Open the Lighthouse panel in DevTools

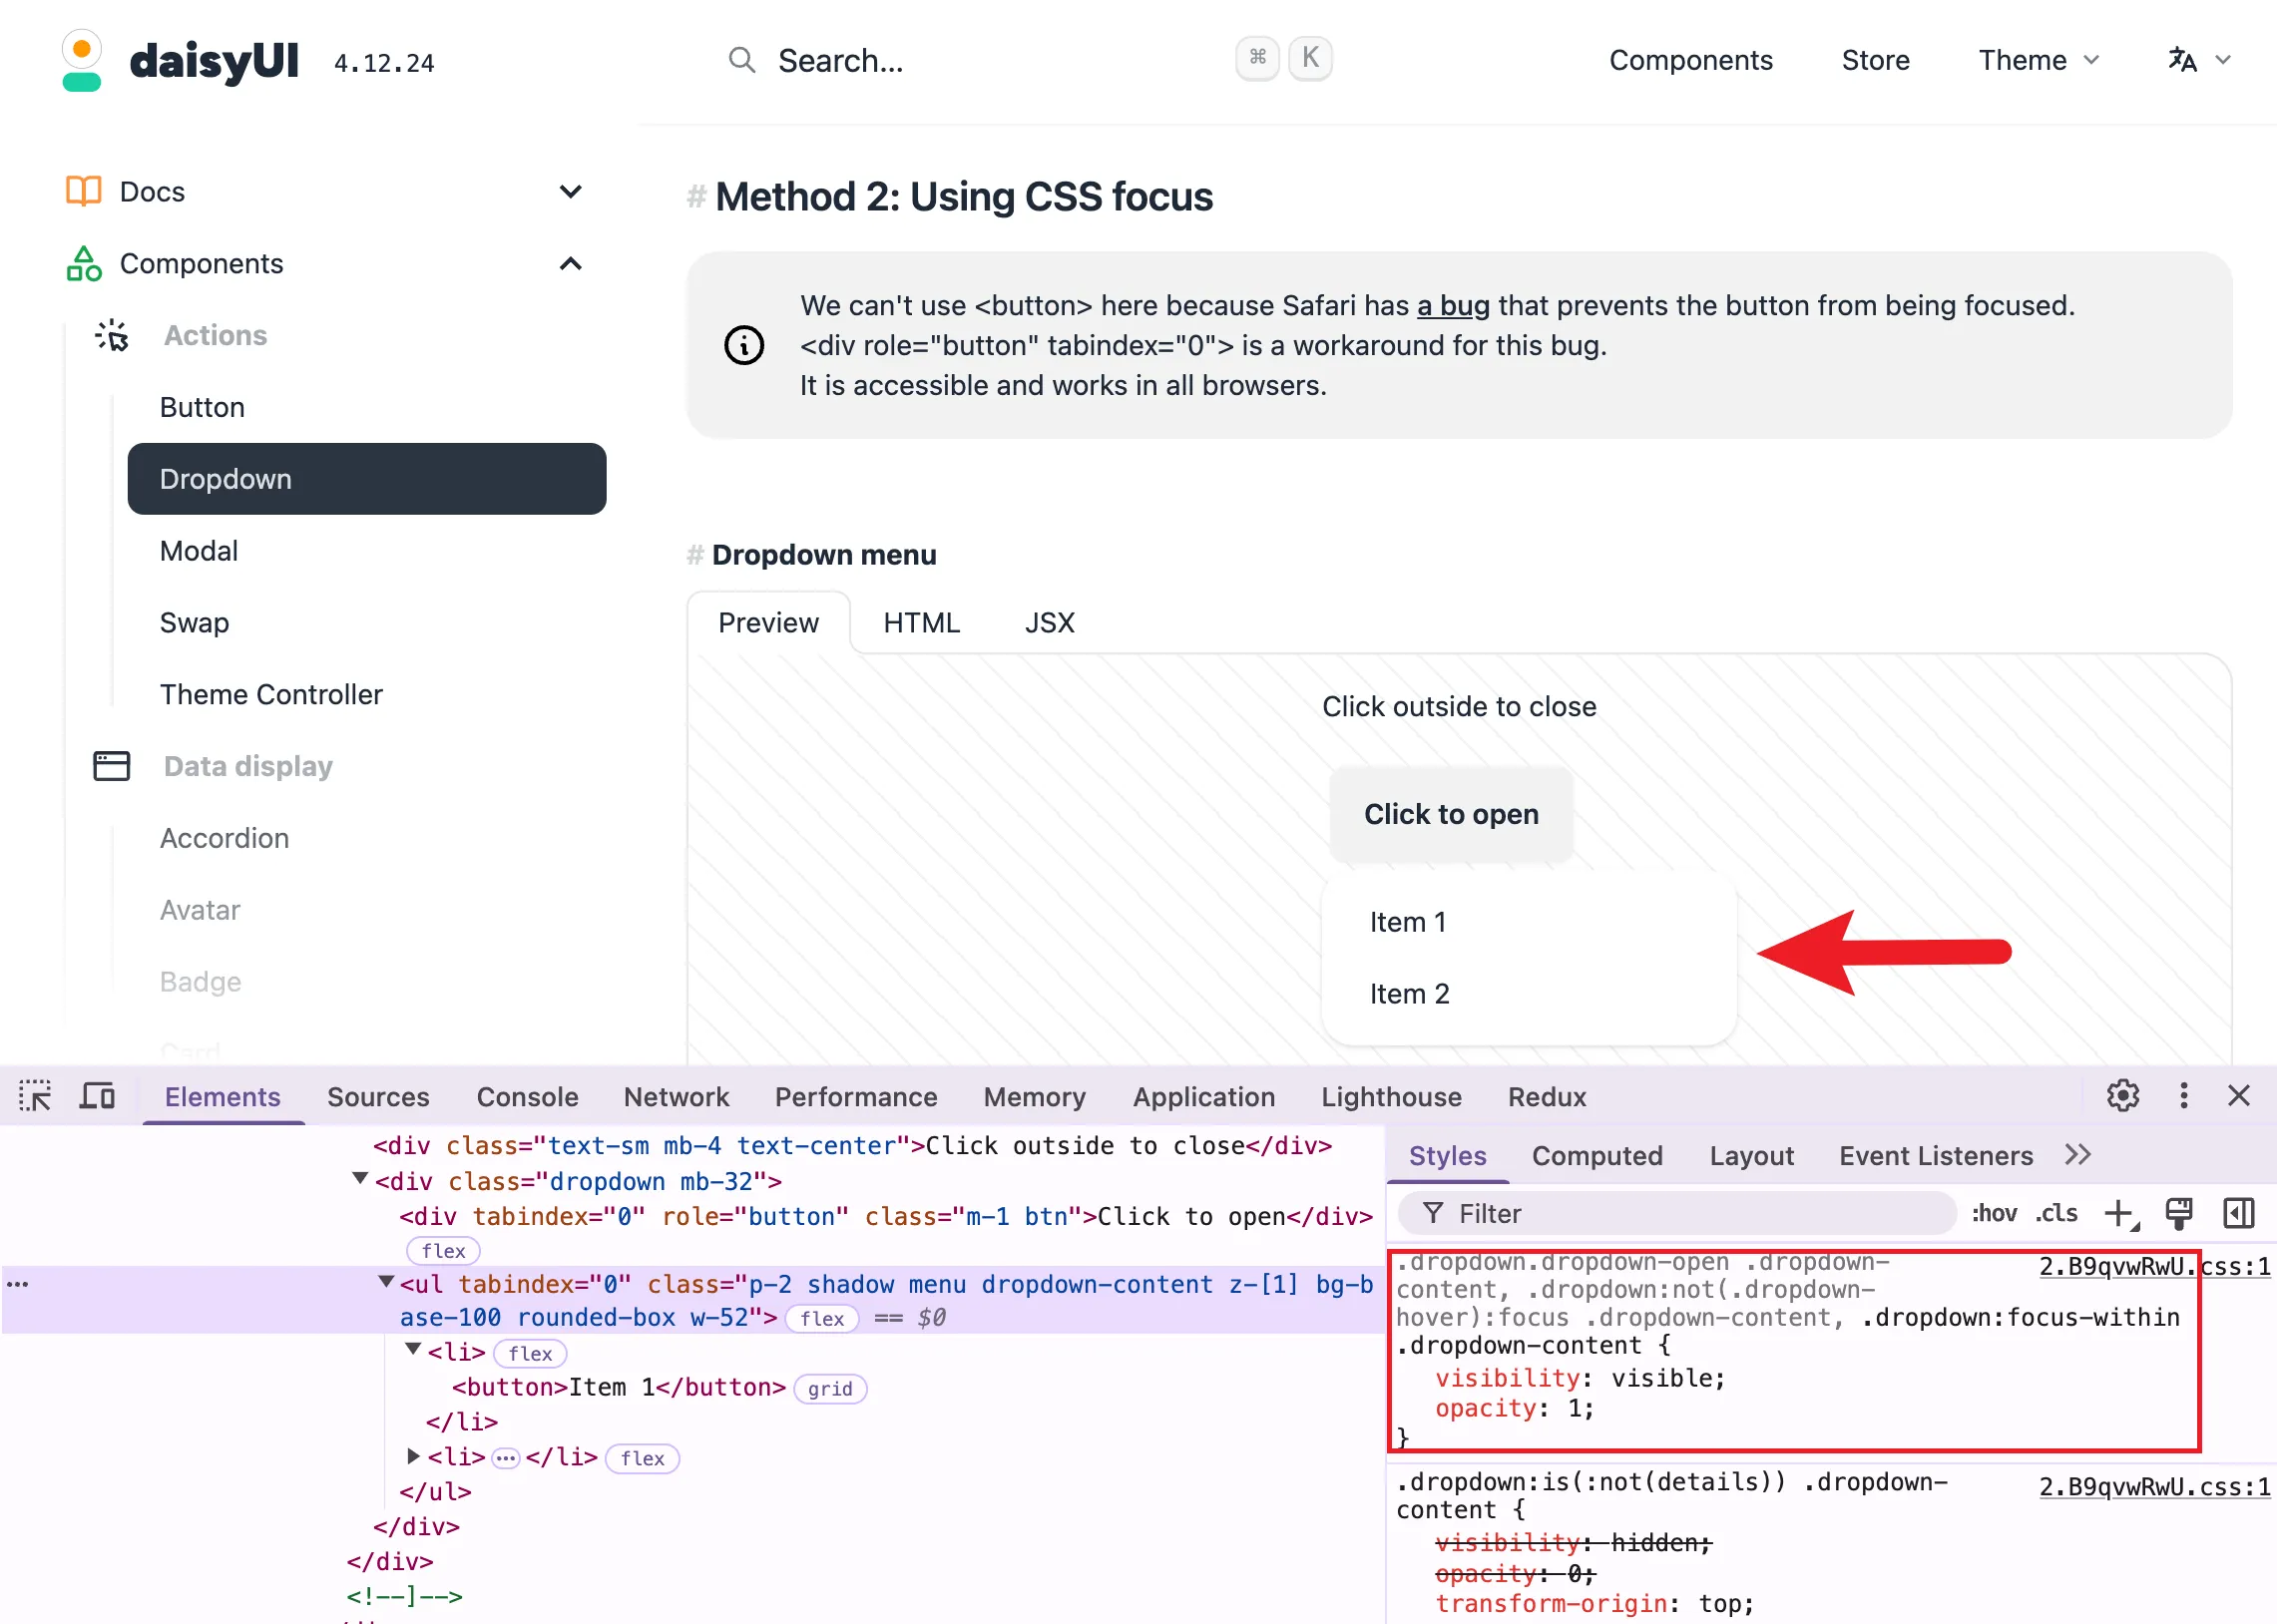pos(1390,1096)
